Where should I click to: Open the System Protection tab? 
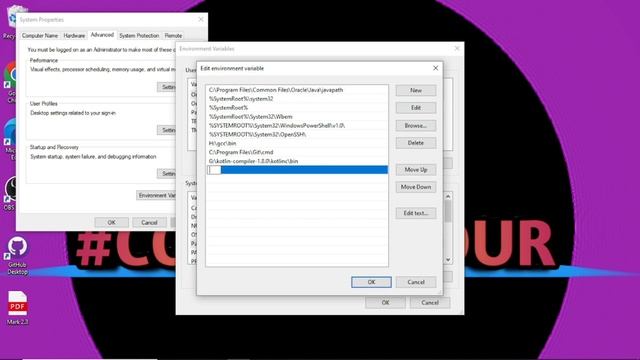139,36
